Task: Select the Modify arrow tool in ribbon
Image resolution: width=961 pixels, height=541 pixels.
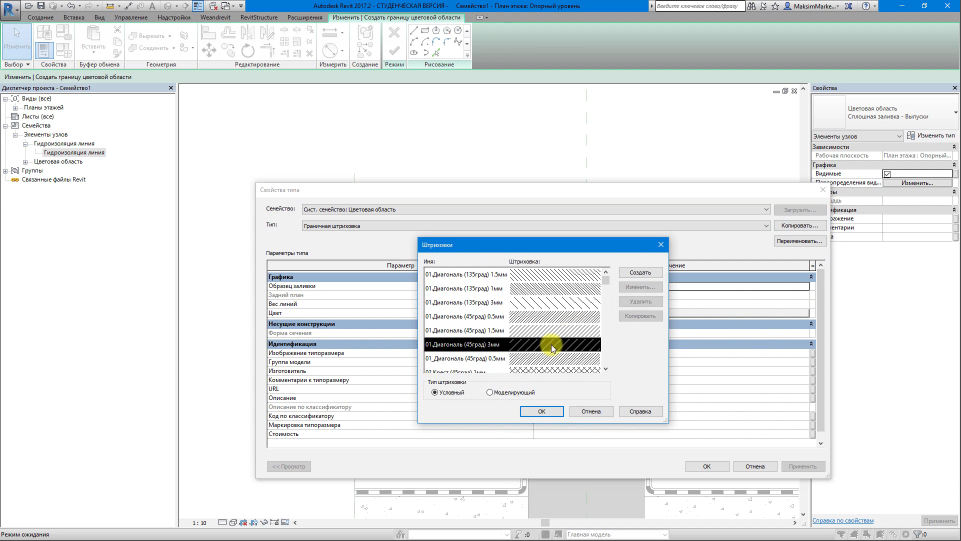Action: (x=17, y=40)
